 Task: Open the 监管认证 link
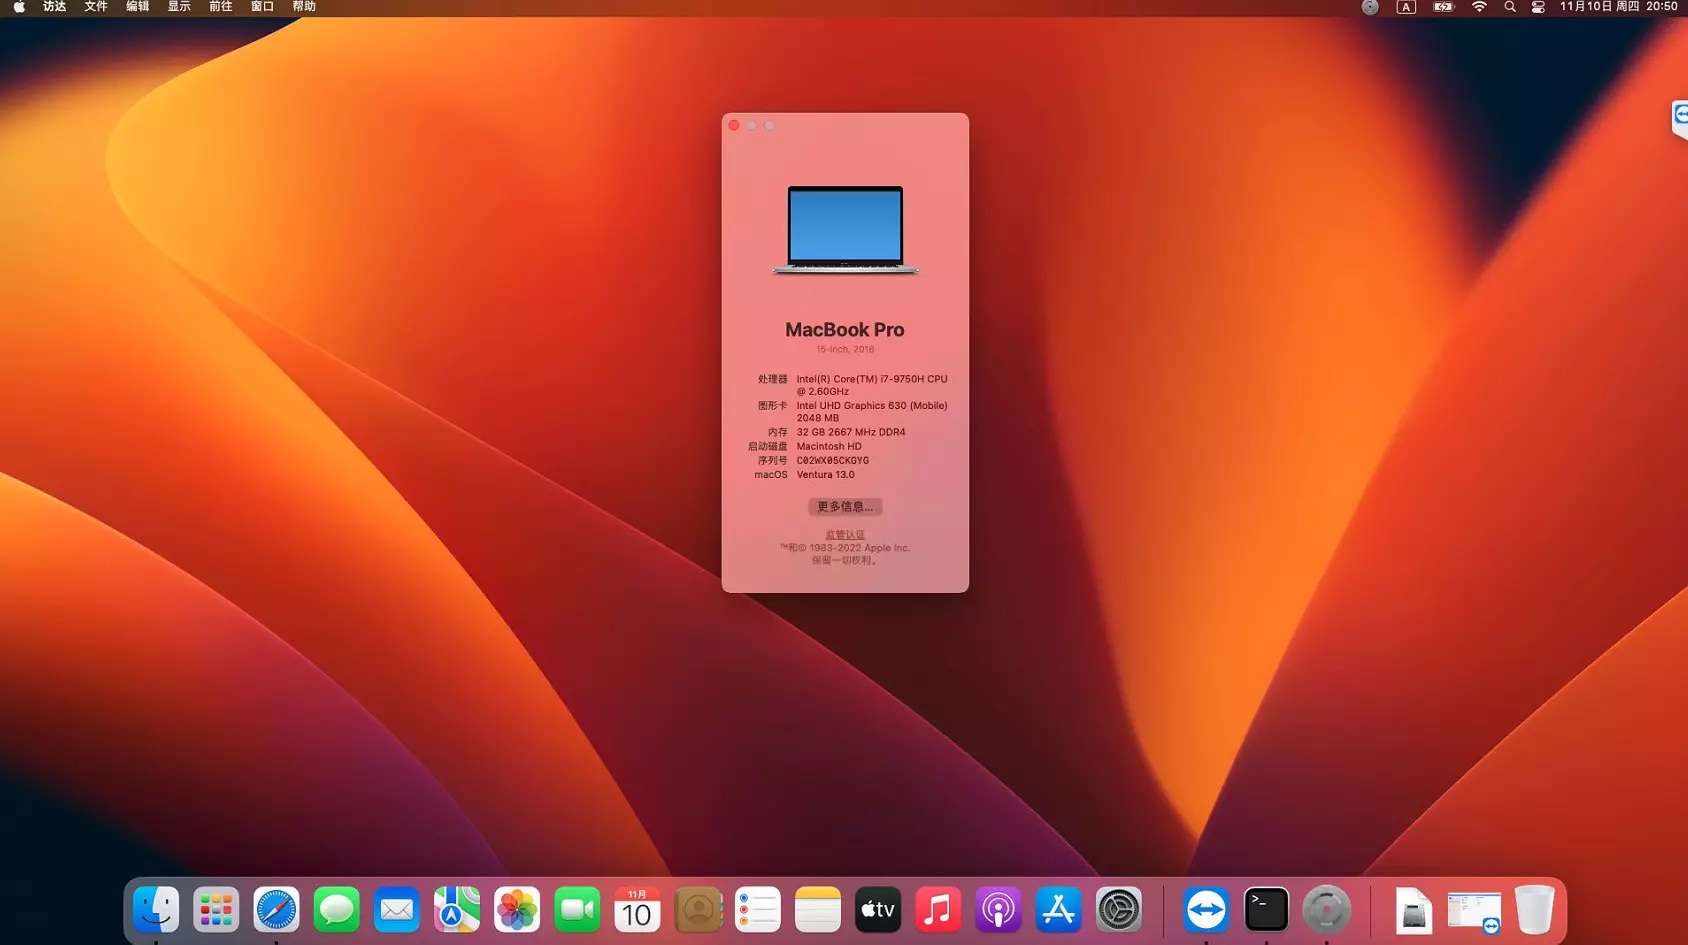845,535
